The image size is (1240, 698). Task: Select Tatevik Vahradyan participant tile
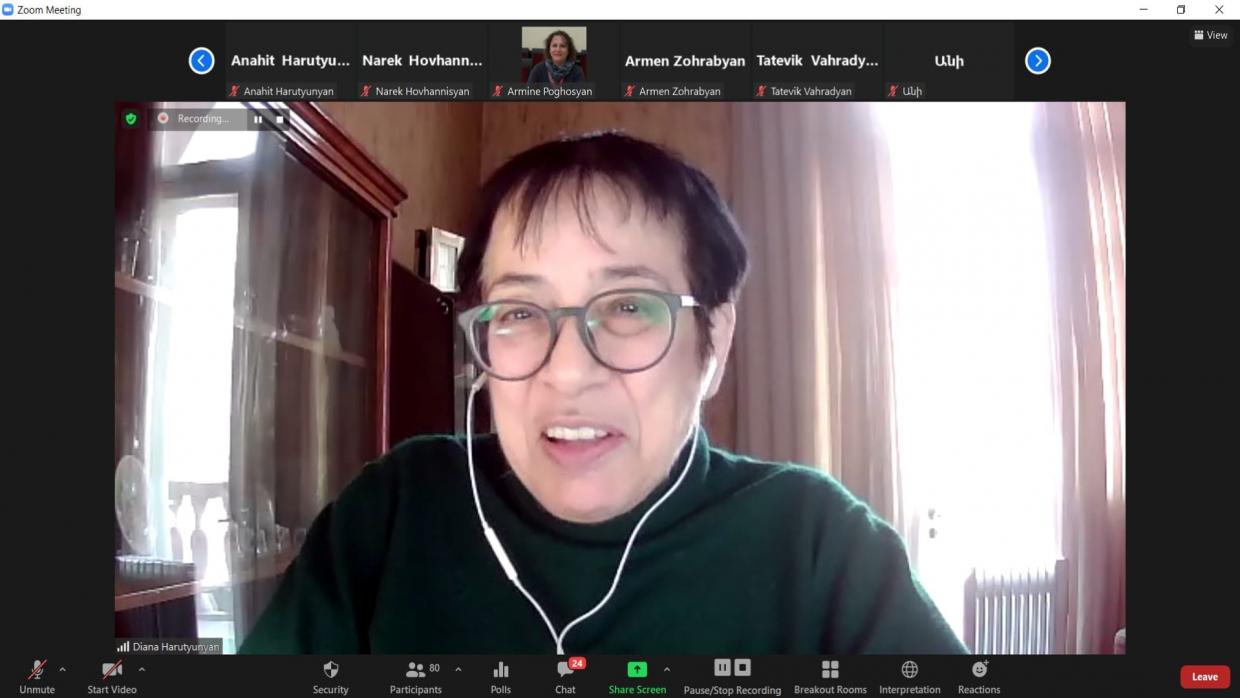817,61
